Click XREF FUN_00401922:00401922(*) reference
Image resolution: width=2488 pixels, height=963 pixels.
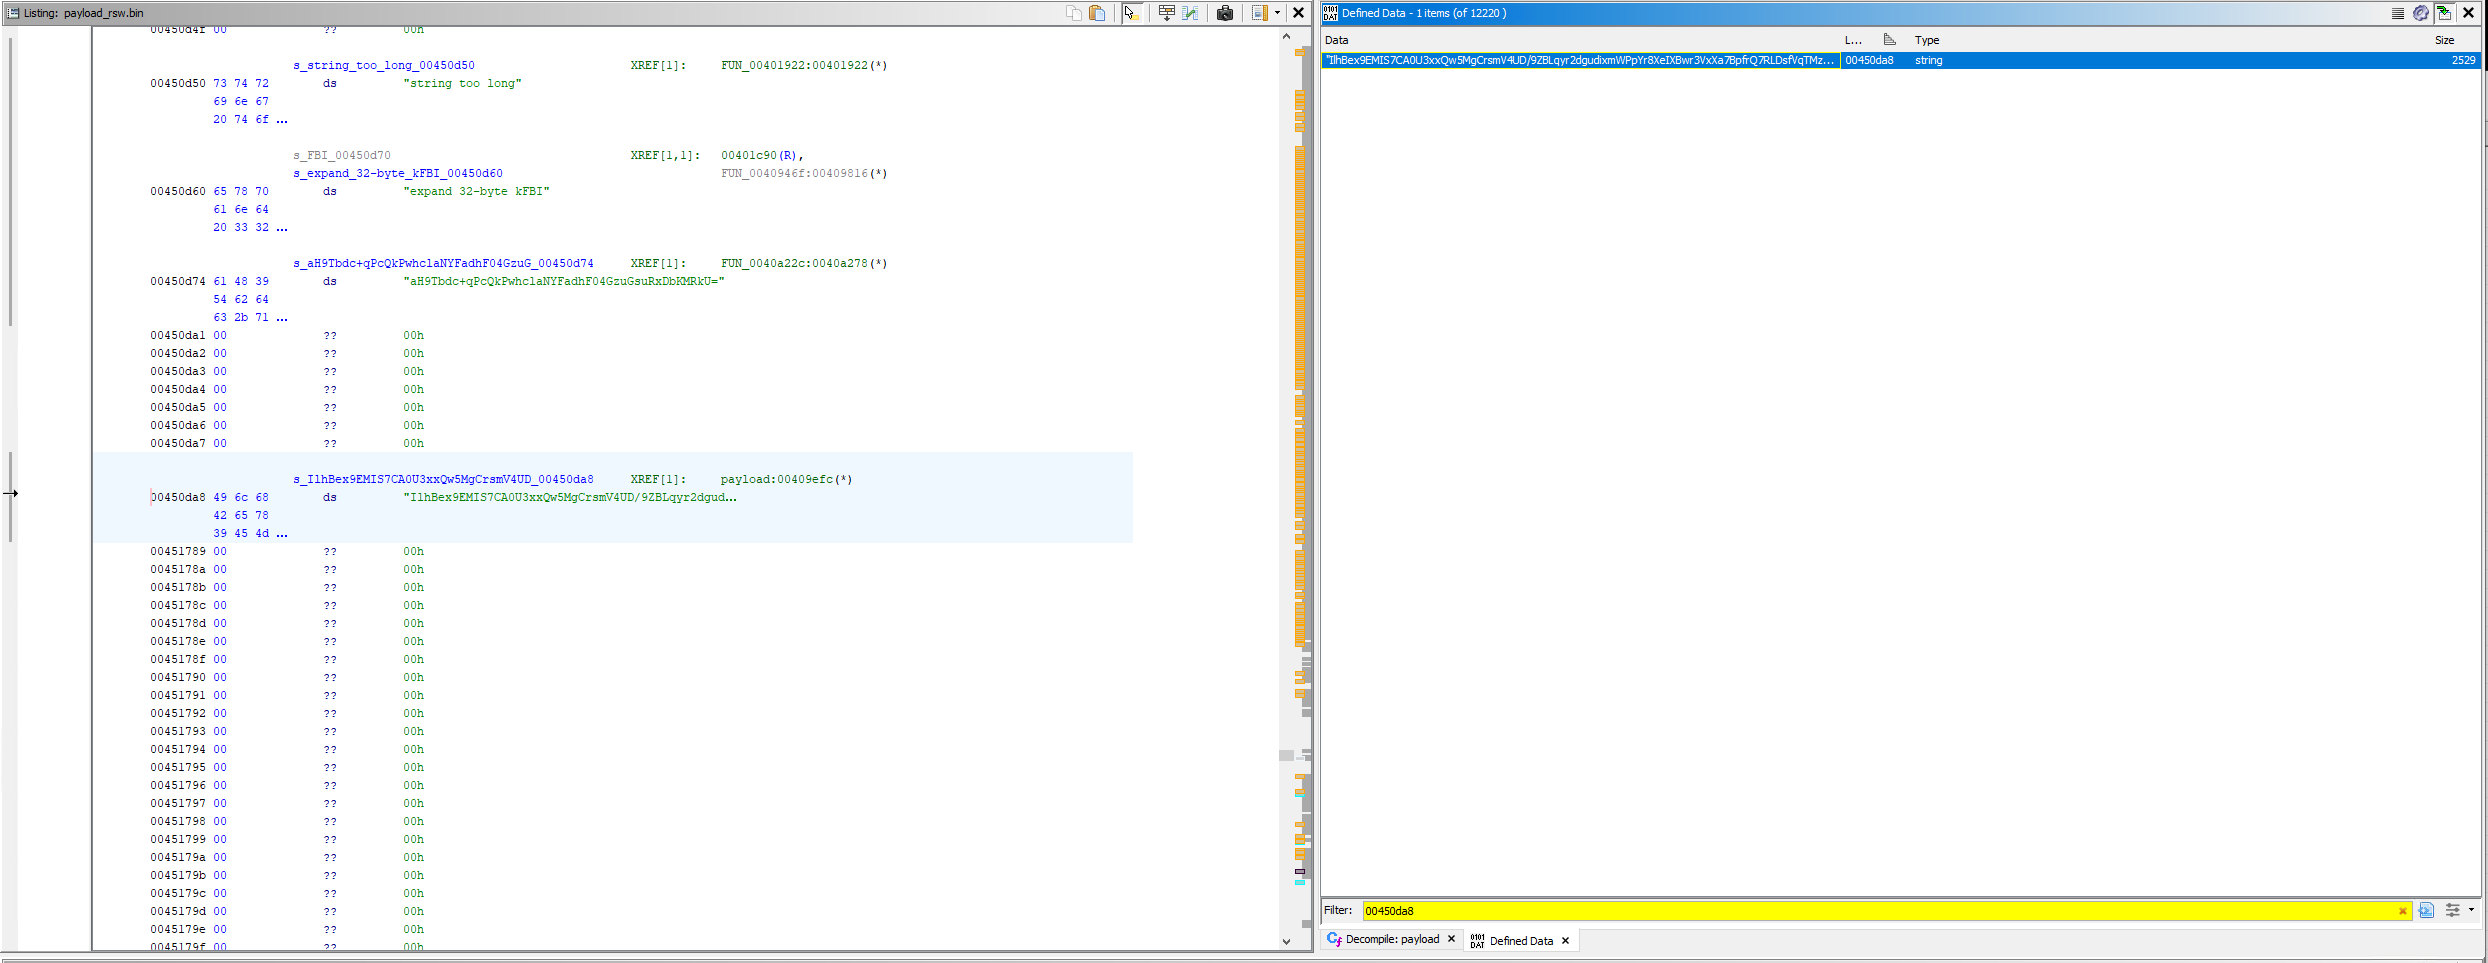[804, 66]
